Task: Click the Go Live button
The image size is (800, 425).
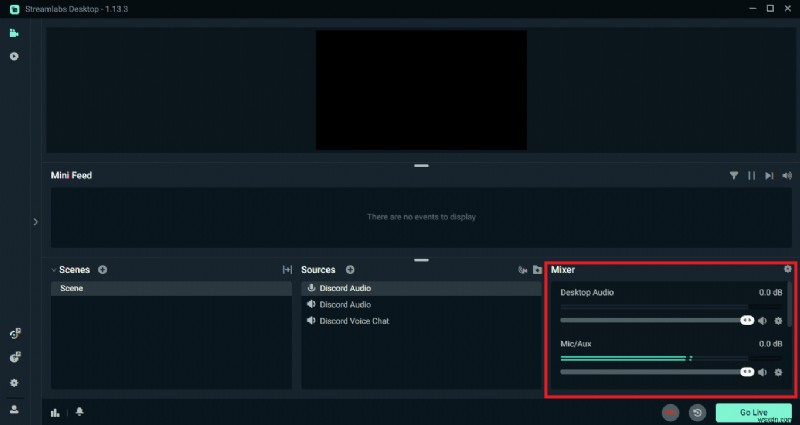Action: [x=753, y=412]
